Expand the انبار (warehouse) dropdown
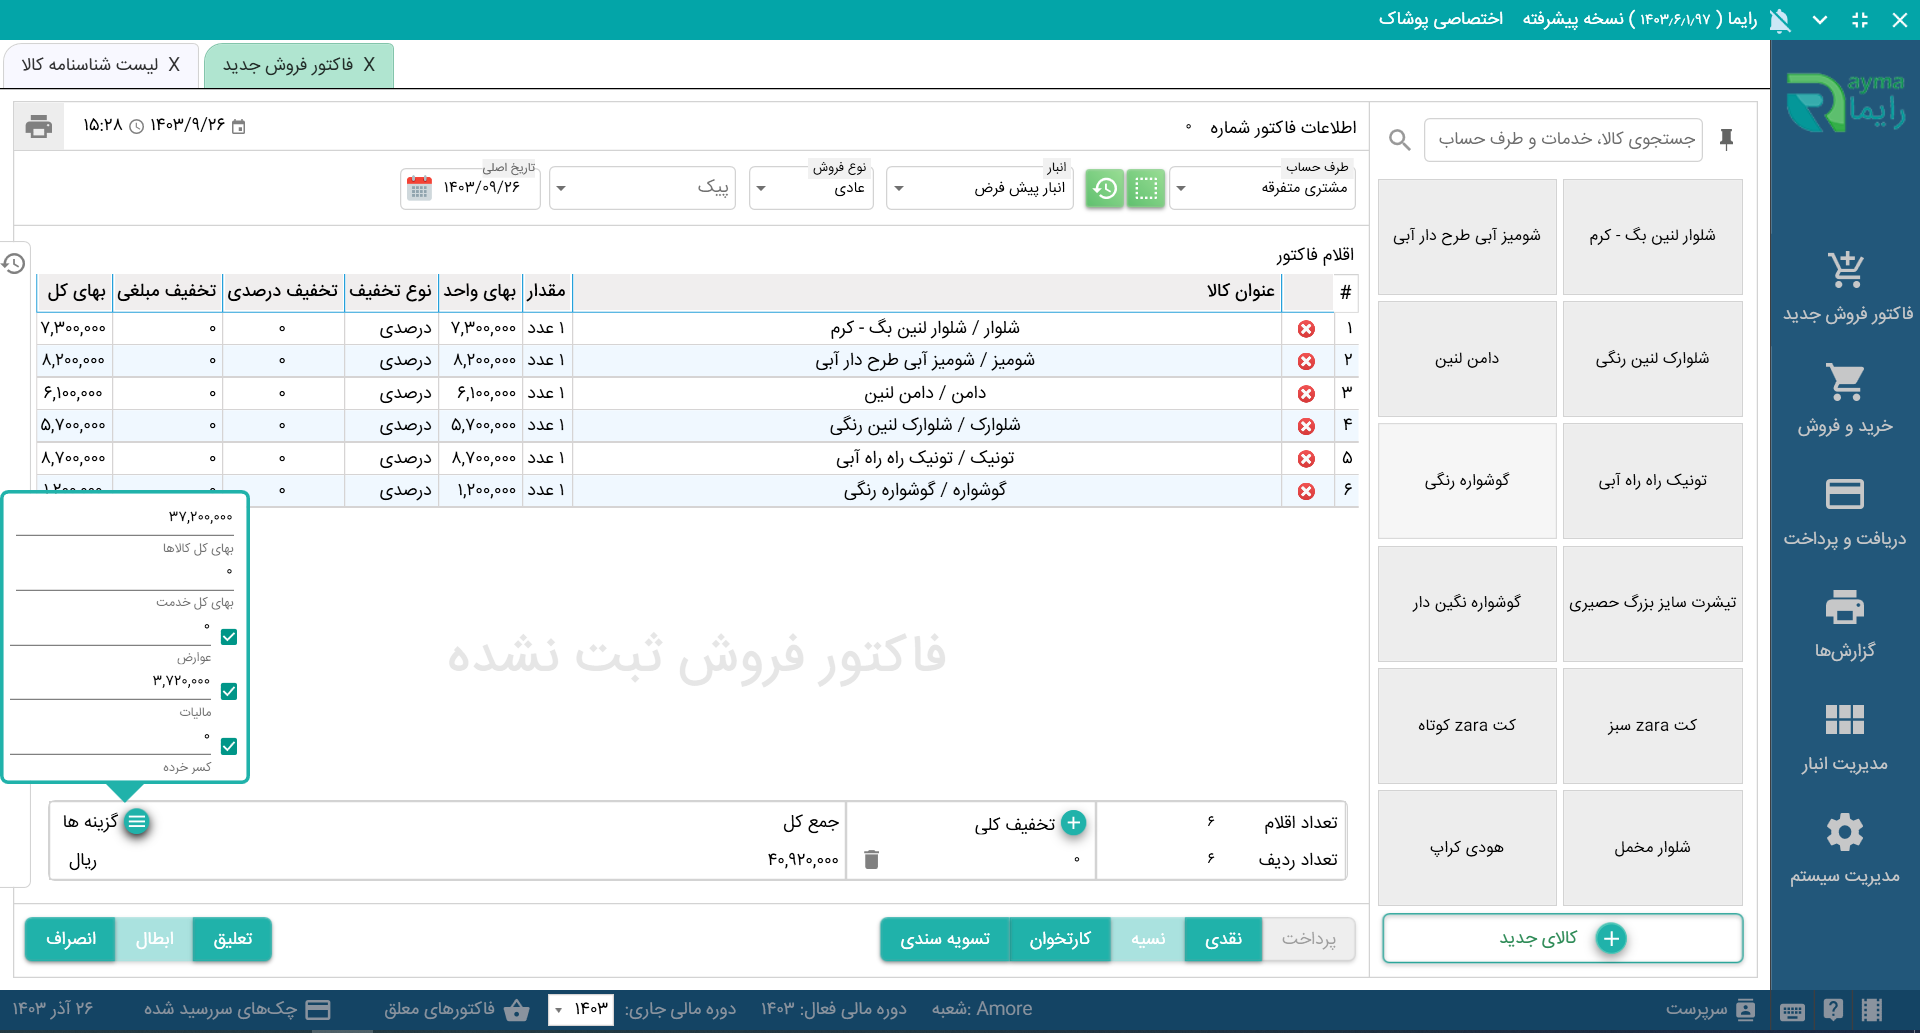This screenshot has width=1920, height=1033. (899, 188)
